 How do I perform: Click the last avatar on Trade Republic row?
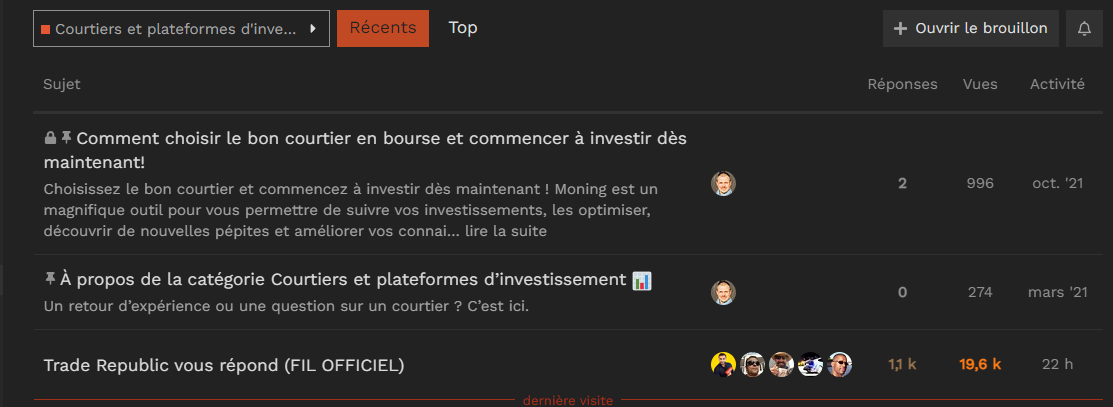[x=839, y=364]
